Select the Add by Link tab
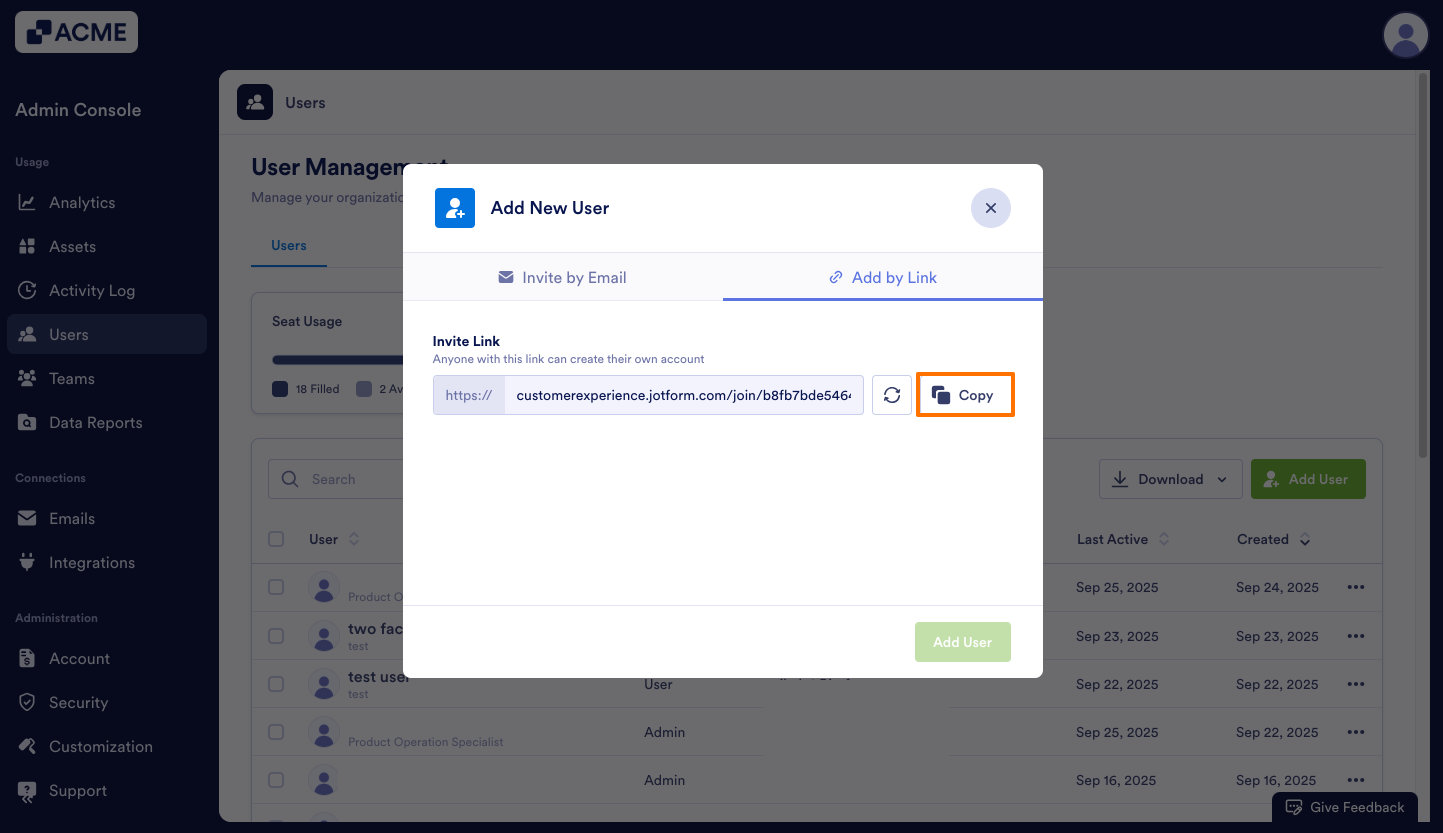This screenshot has height=833, width=1443. [x=883, y=277]
